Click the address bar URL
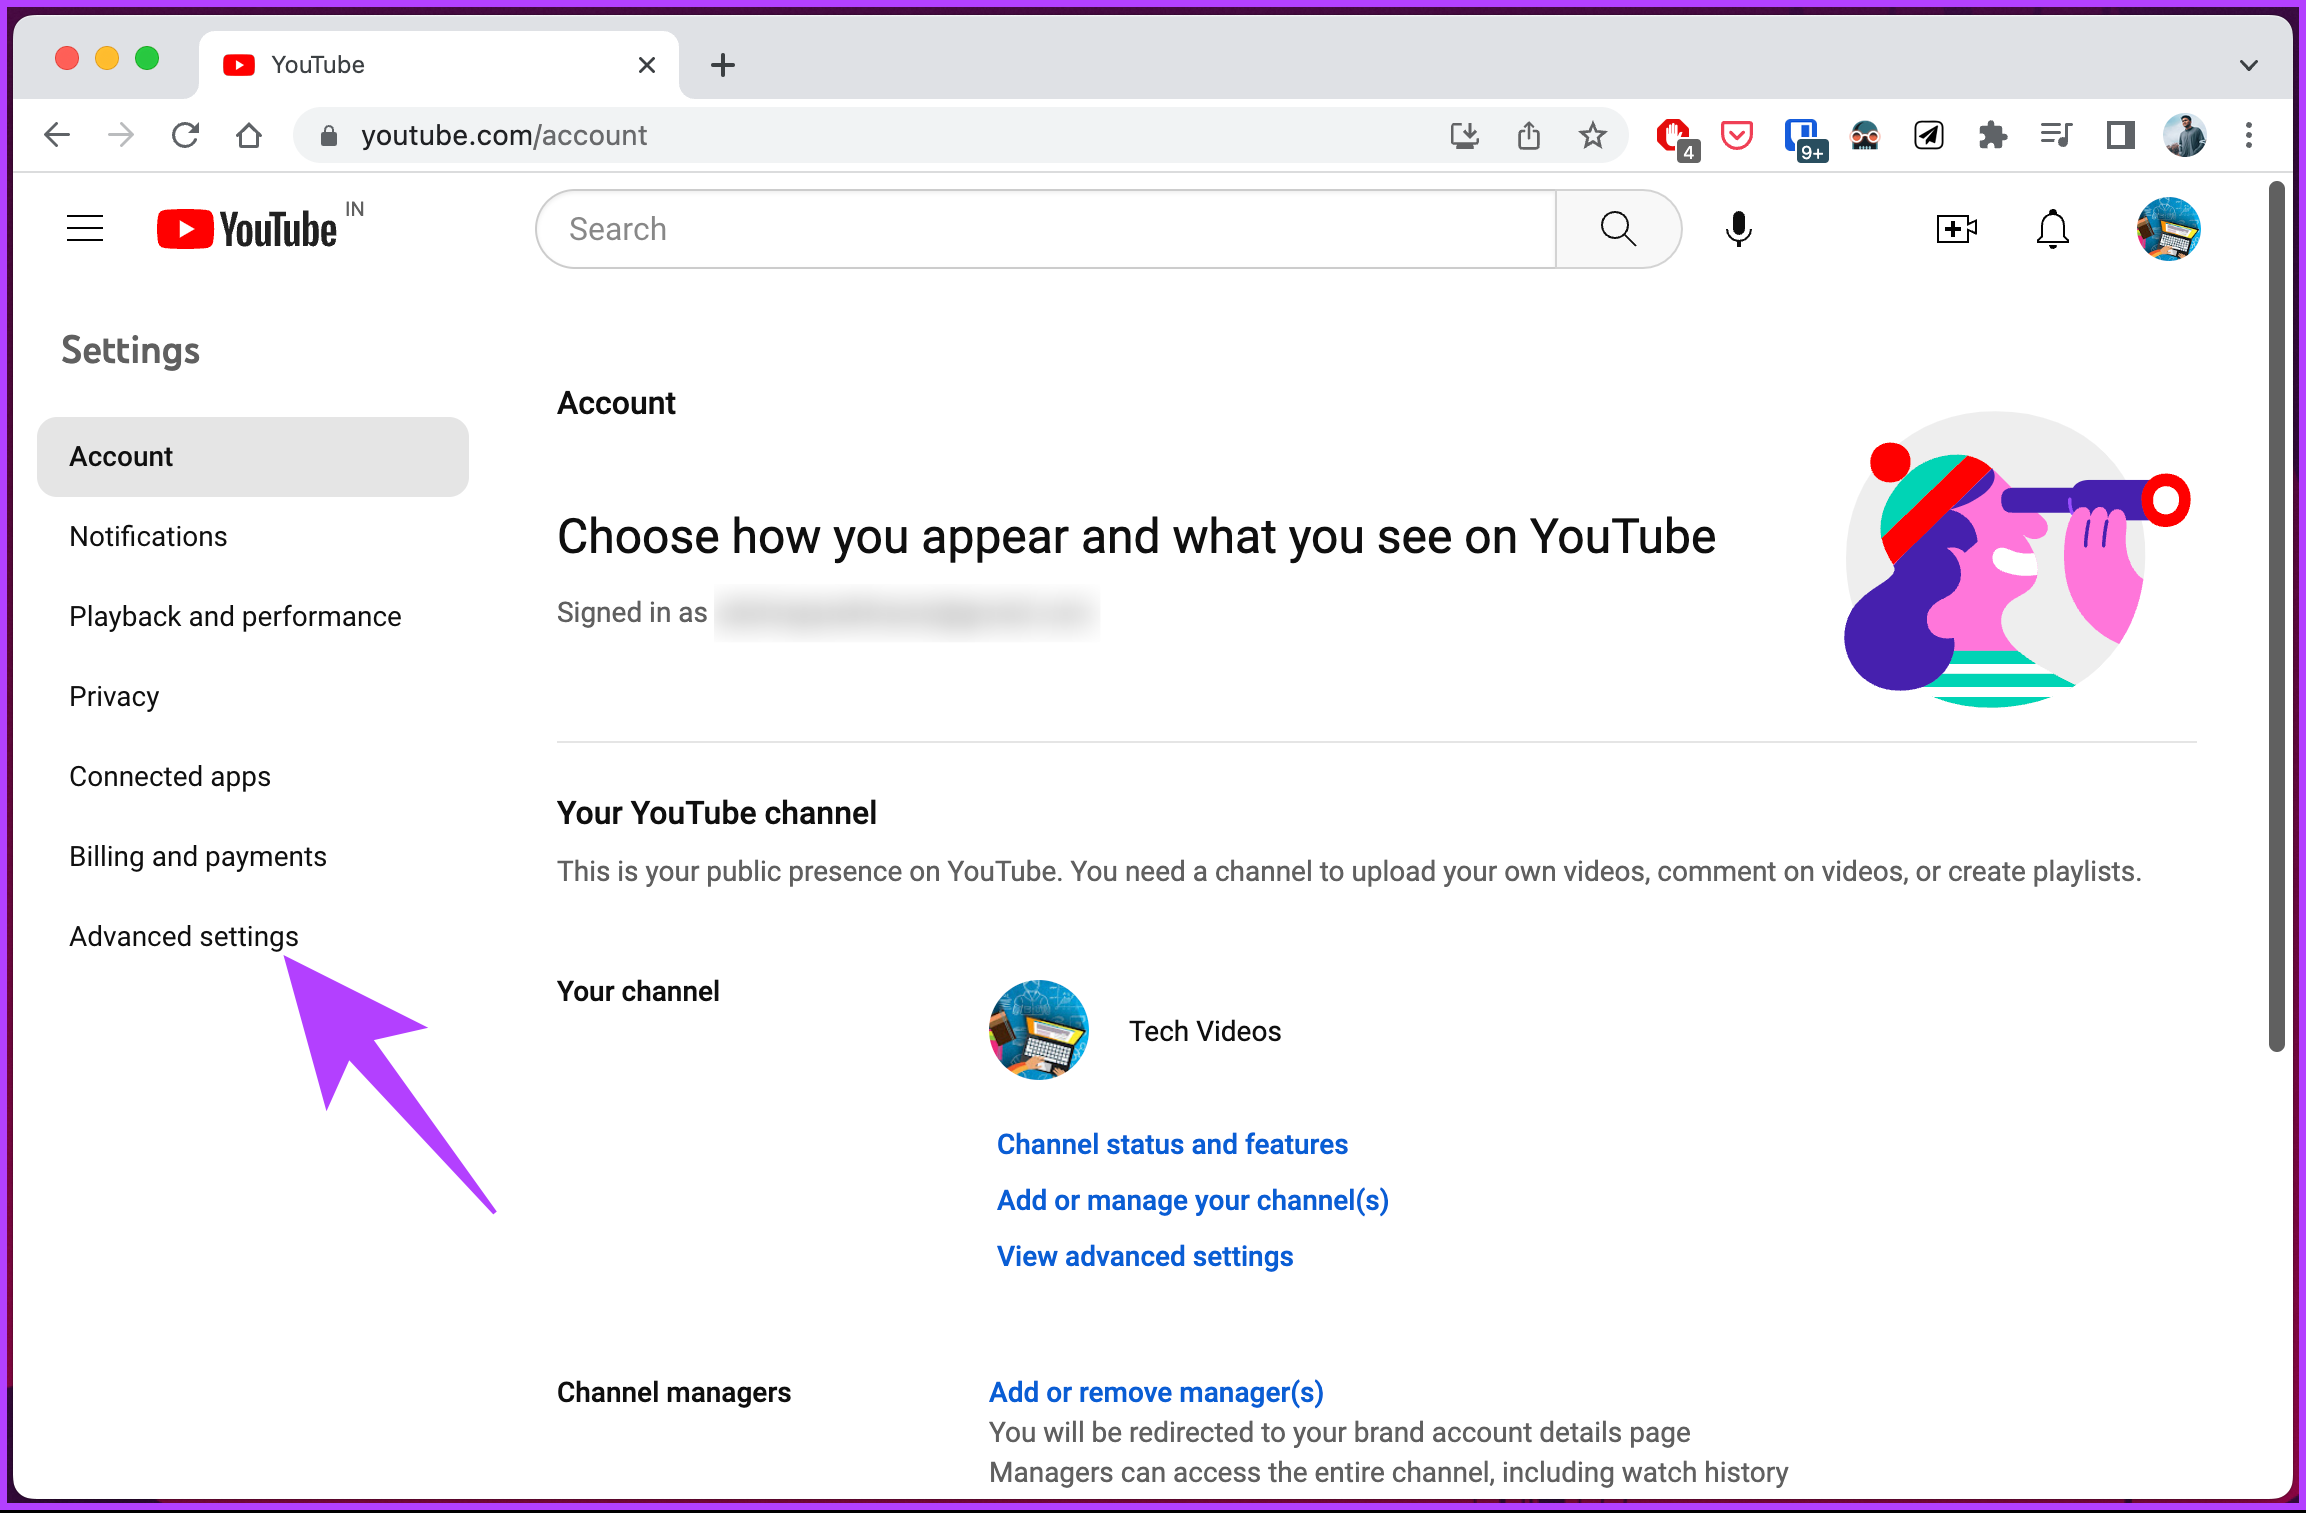The image size is (2306, 1513). pyautogui.click(x=504, y=135)
